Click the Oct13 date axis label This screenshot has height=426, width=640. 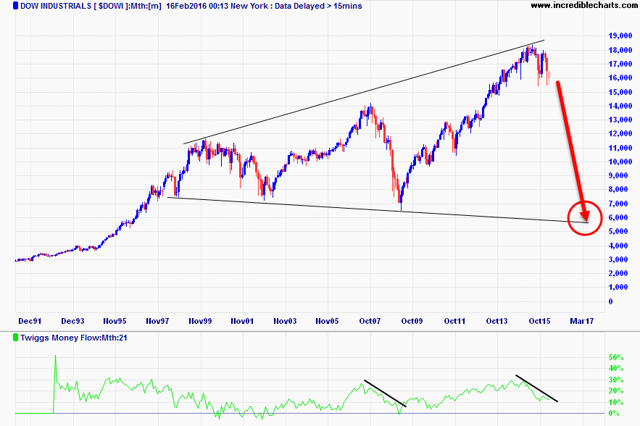(x=497, y=321)
